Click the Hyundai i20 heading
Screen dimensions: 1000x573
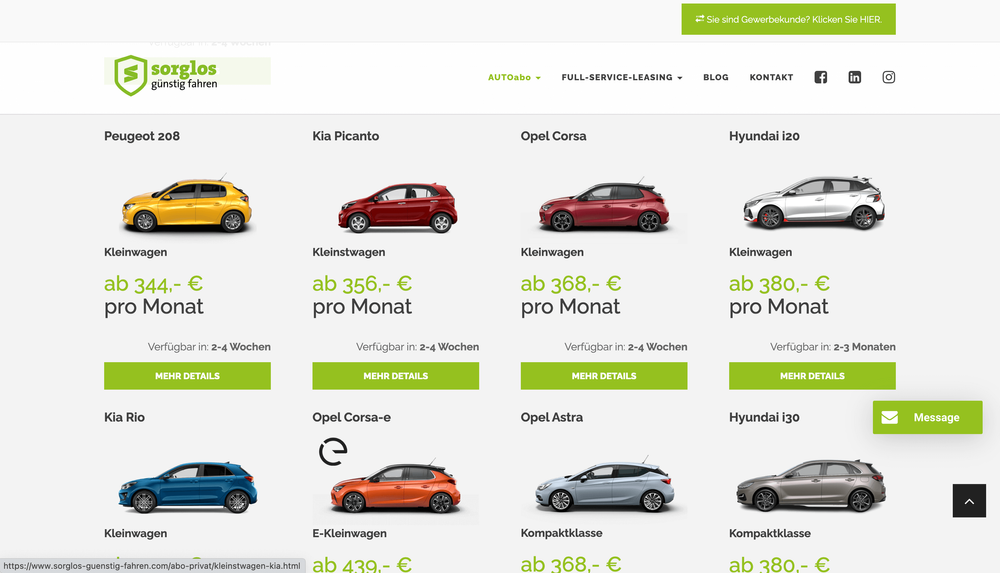pyautogui.click(x=764, y=136)
